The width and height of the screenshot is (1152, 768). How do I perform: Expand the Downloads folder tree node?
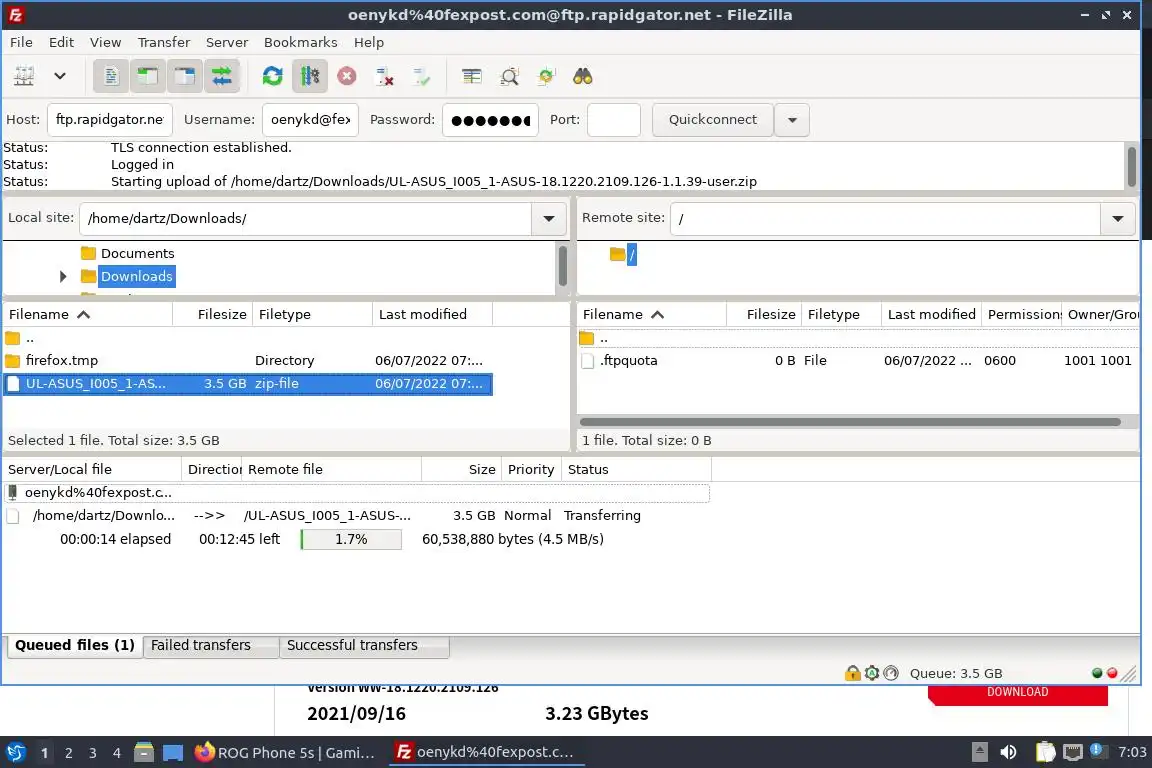[63, 276]
